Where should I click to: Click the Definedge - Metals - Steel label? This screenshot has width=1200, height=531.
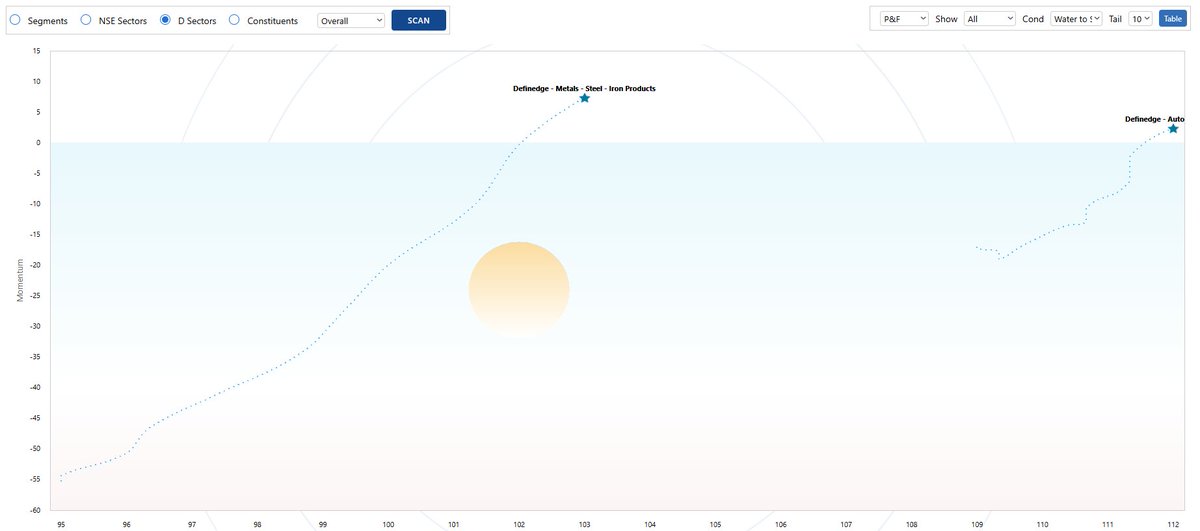click(x=584, y=88)
